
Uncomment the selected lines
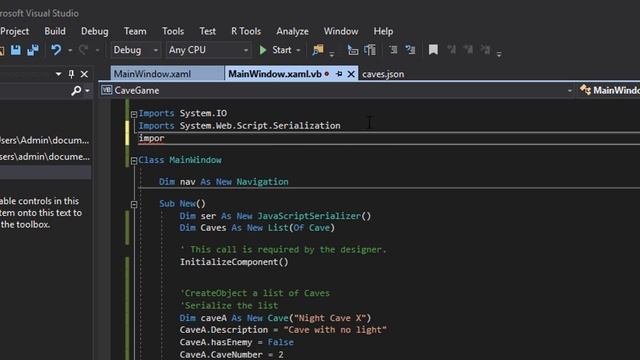(x=410, y=50)
